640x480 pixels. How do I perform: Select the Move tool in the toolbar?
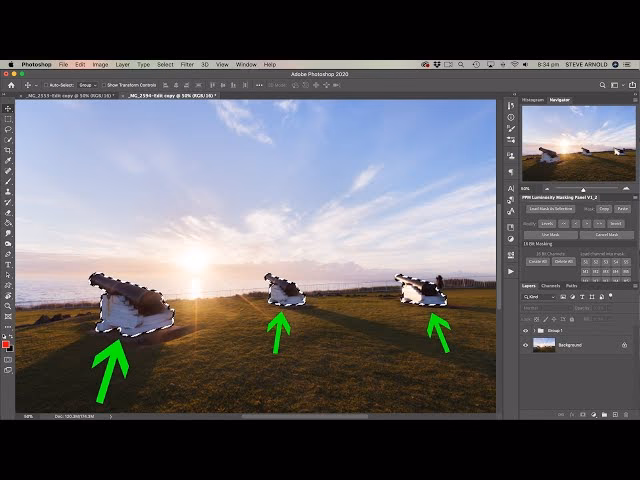pyautogui.click(x=8, y=108)
